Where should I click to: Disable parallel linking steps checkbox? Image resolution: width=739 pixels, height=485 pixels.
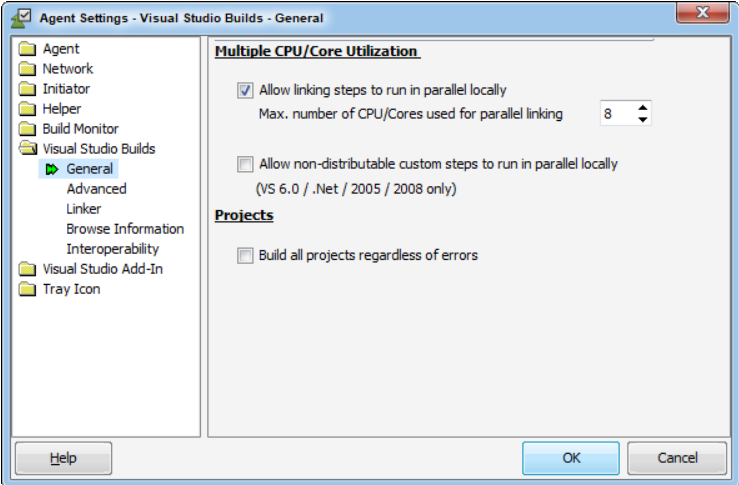tap(245, 90)
